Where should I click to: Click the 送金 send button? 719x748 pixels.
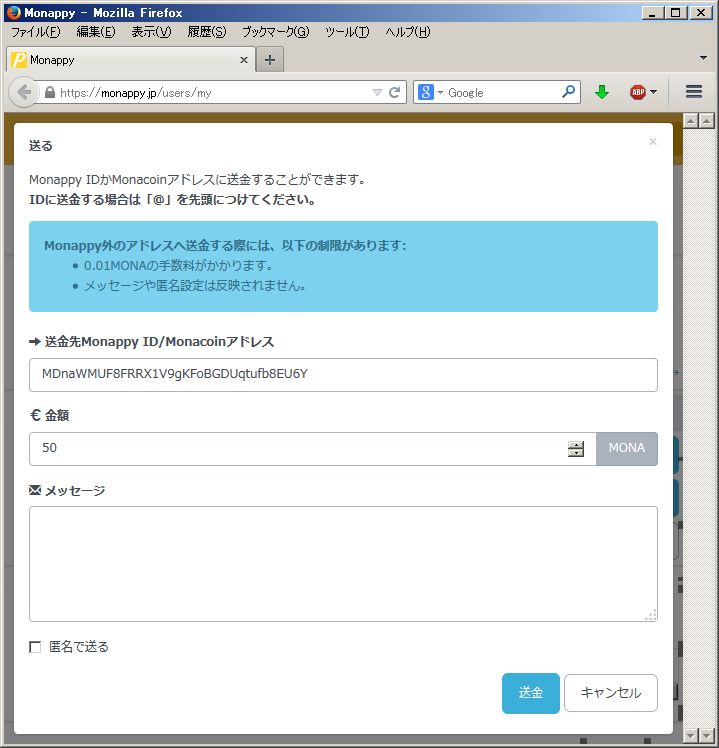pyautogui.click(x=531, y=693)
